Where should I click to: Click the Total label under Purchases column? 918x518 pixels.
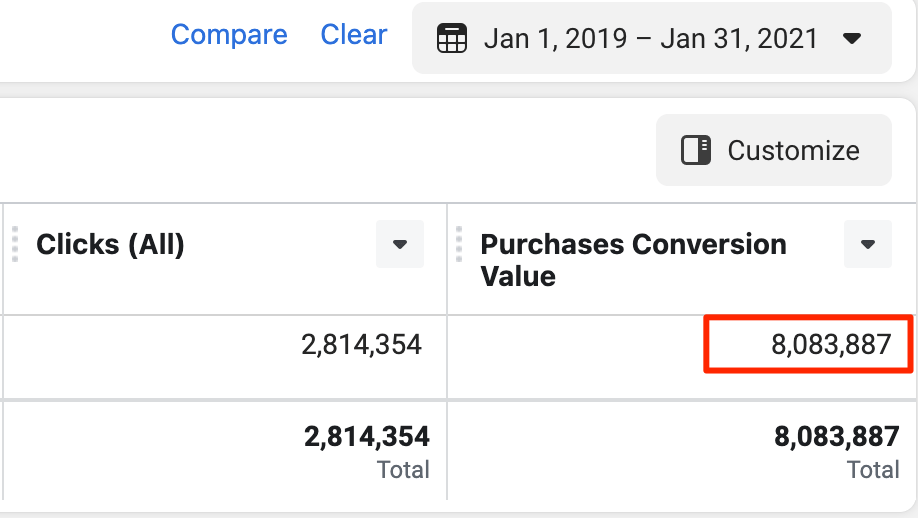click(873, 469)
